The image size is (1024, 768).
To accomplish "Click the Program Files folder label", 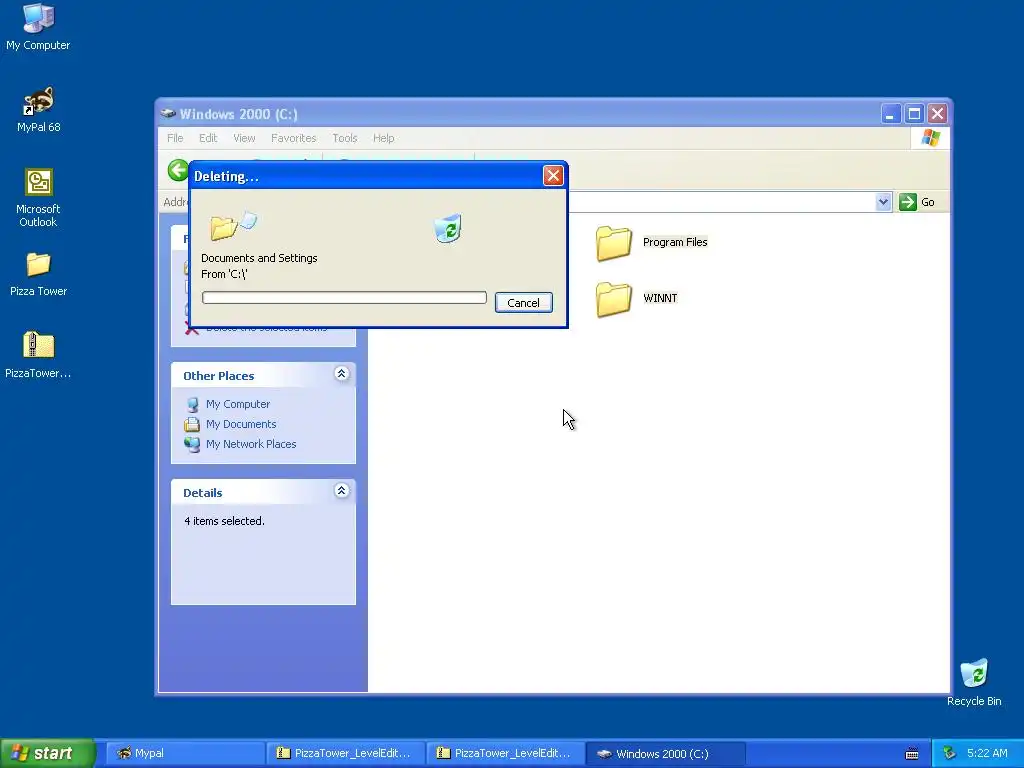I will click(675, 242).
